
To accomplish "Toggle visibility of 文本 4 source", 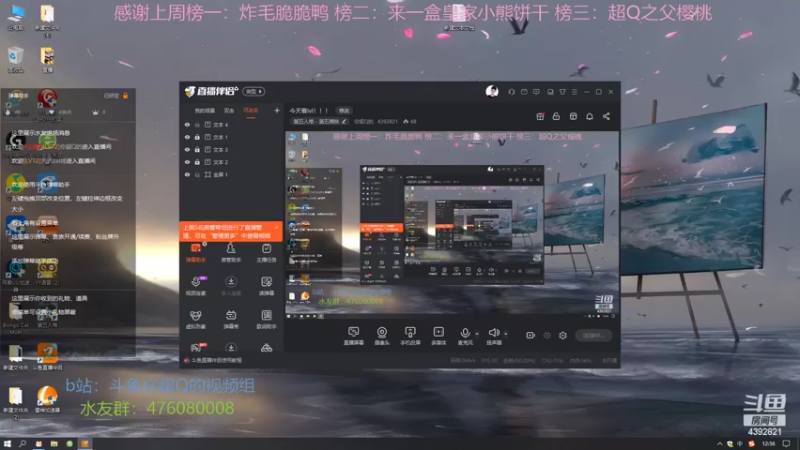I will (x=187, y=124).
